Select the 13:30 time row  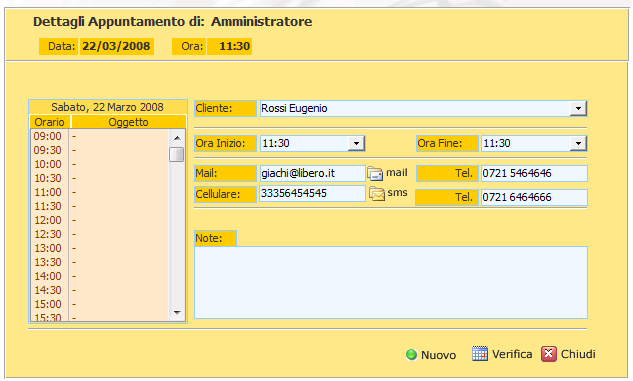click(x=100, y=262)
